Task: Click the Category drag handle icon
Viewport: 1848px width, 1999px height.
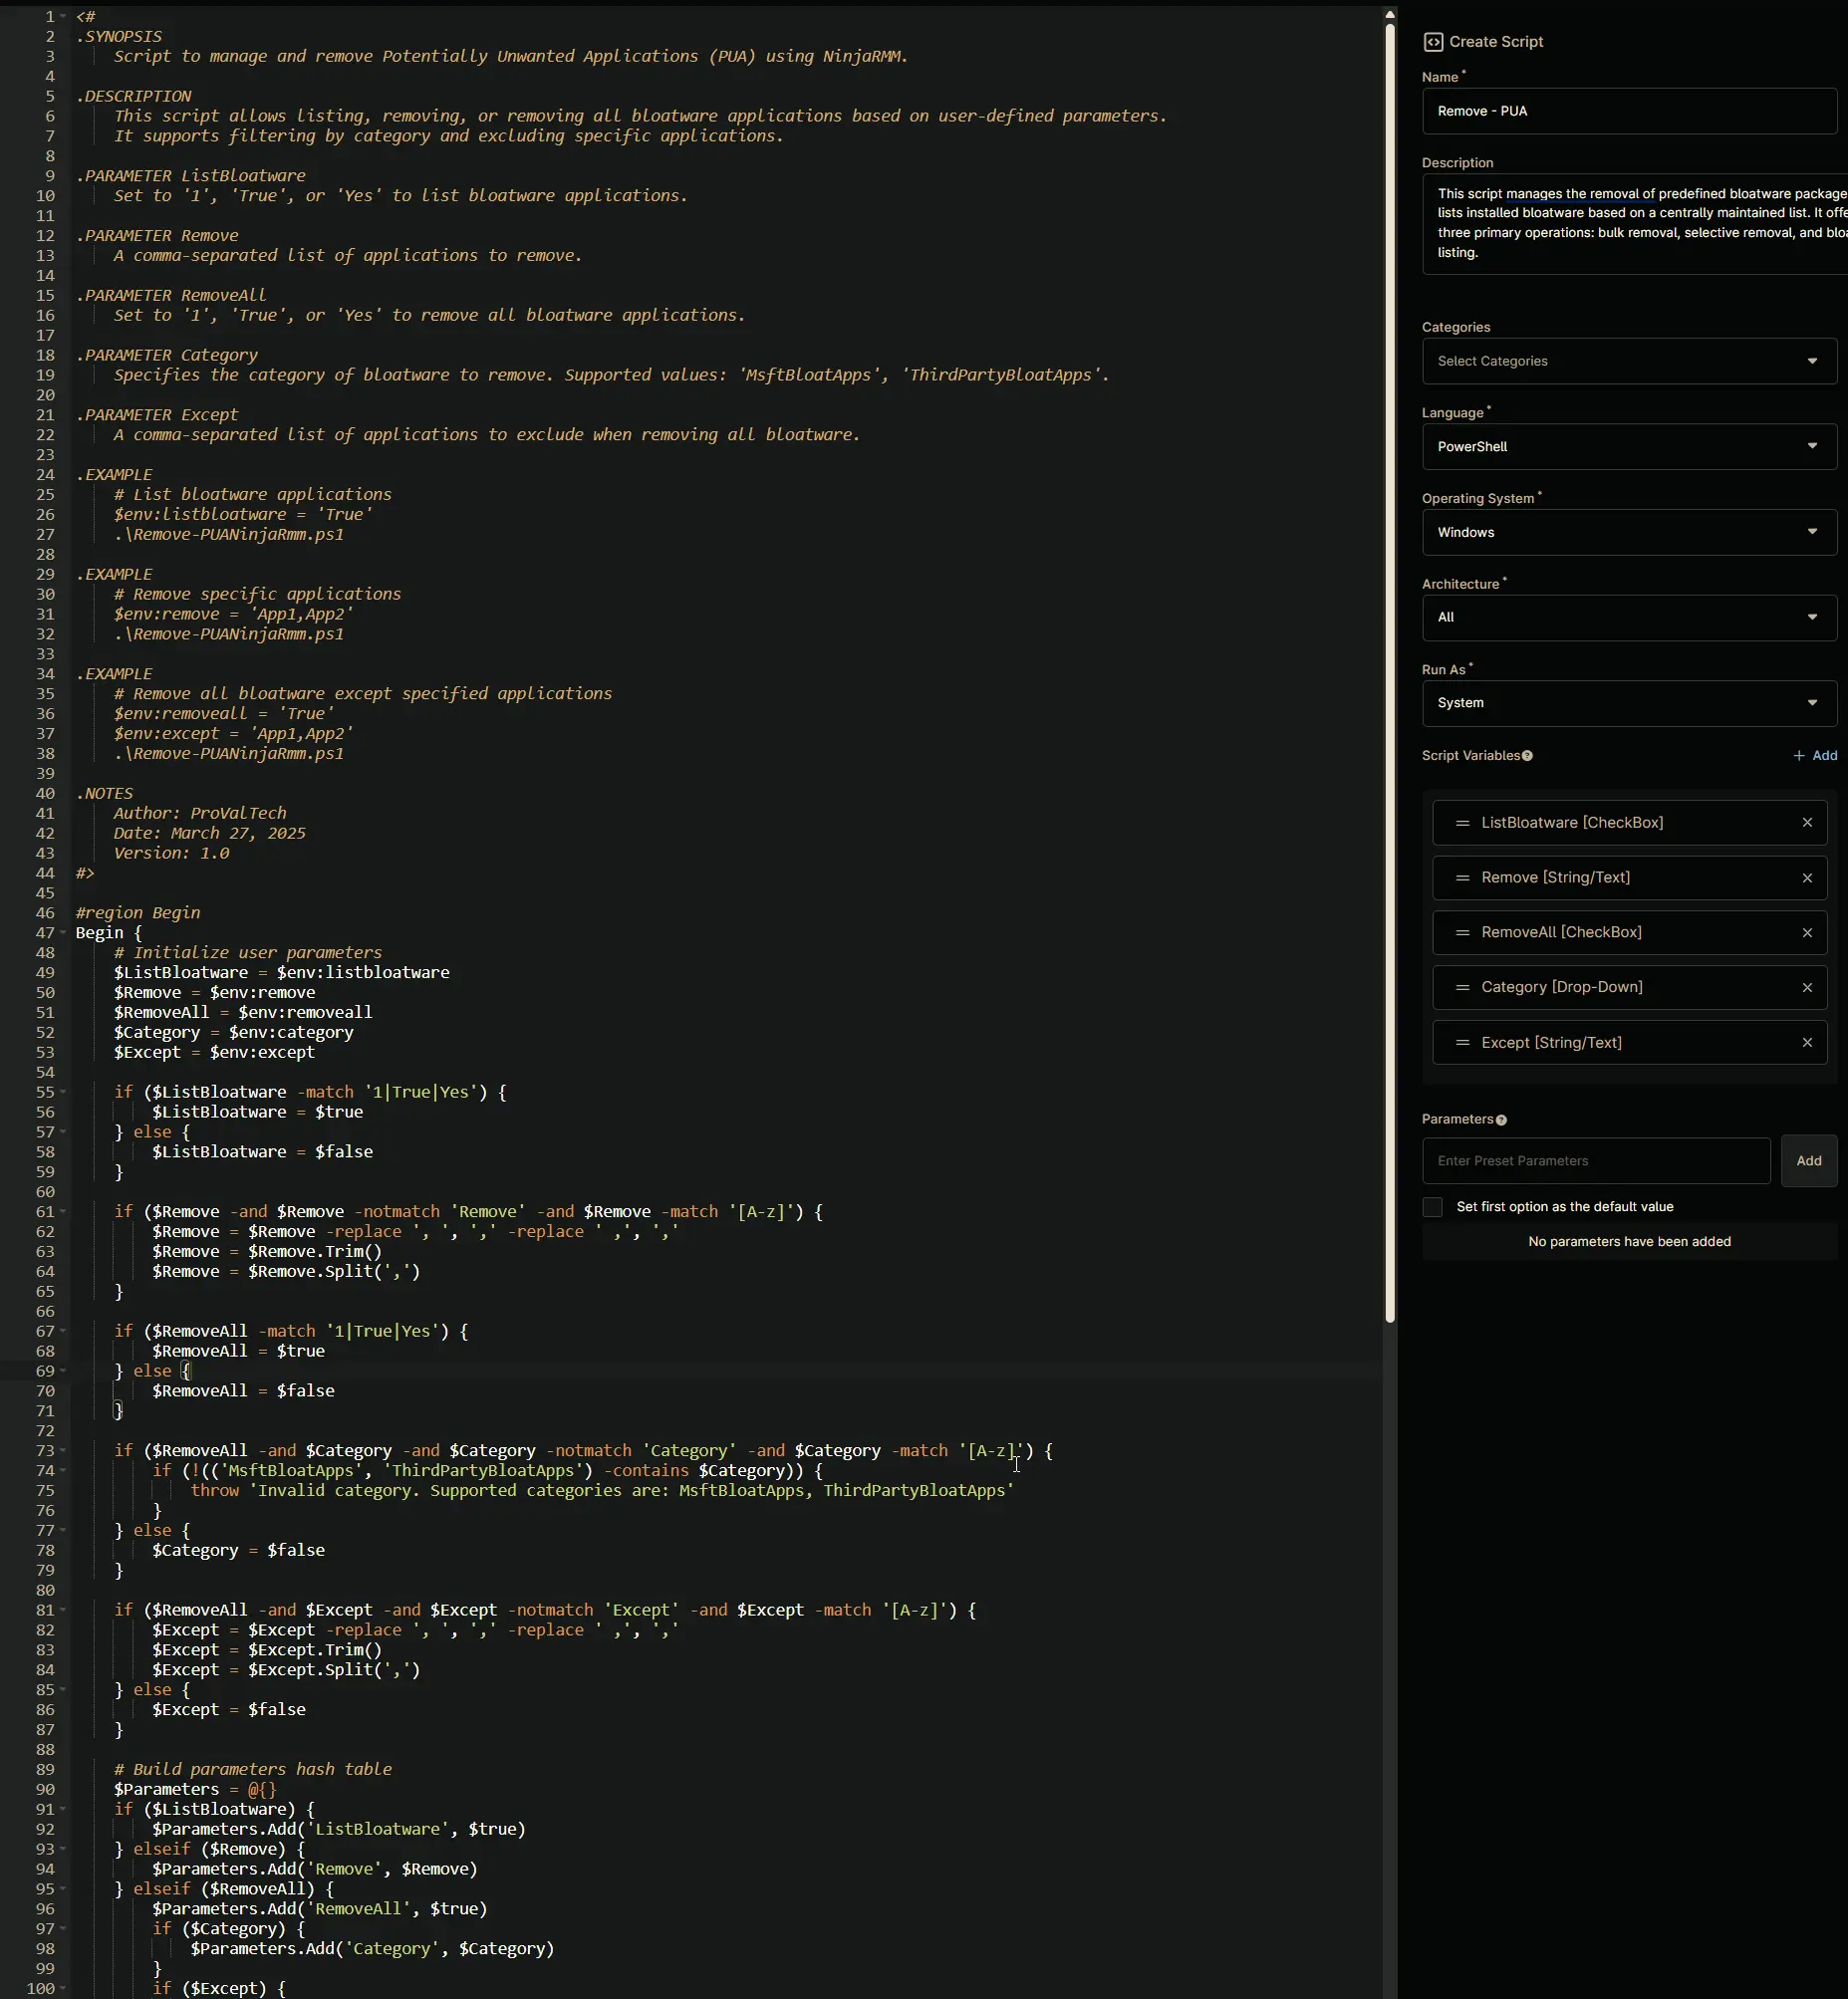Action: coord(1462,988)
